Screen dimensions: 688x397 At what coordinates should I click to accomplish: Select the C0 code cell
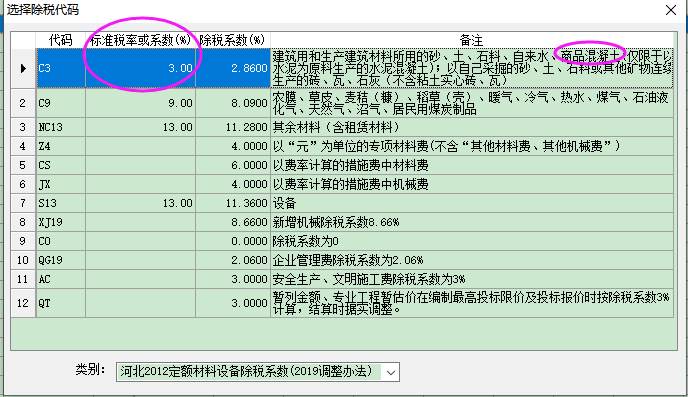pyautogui.click(x=61, y=241)
